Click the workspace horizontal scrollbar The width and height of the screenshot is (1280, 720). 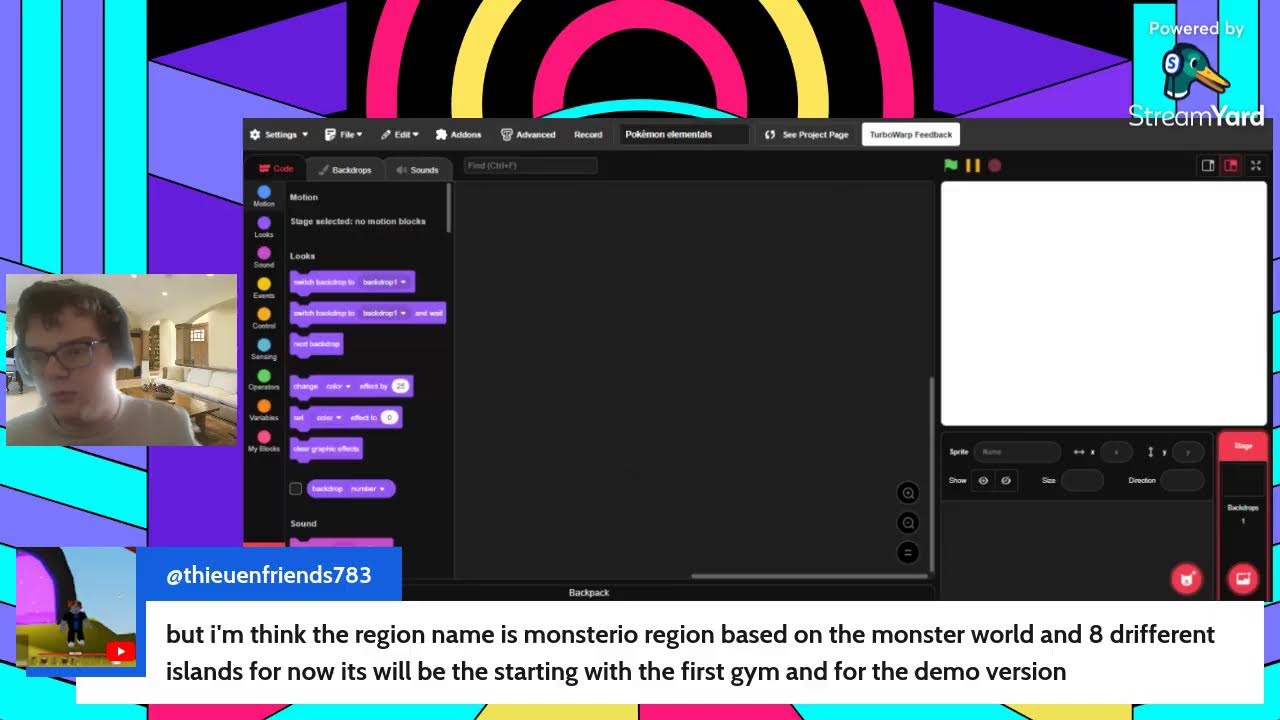809,576
